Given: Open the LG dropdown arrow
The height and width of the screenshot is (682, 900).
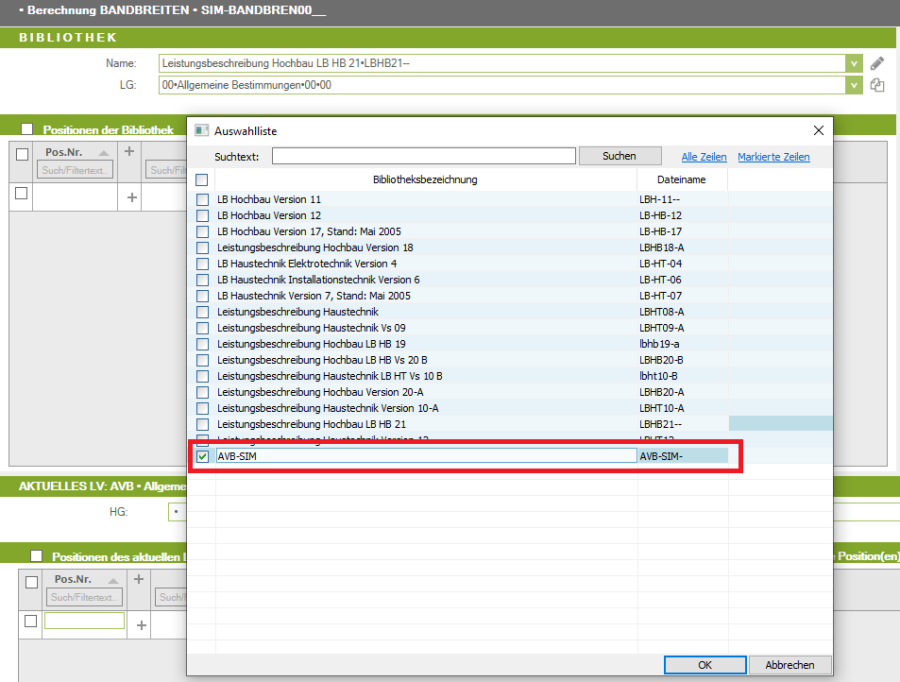Looking at the screenshot, I should click(853, 86).
